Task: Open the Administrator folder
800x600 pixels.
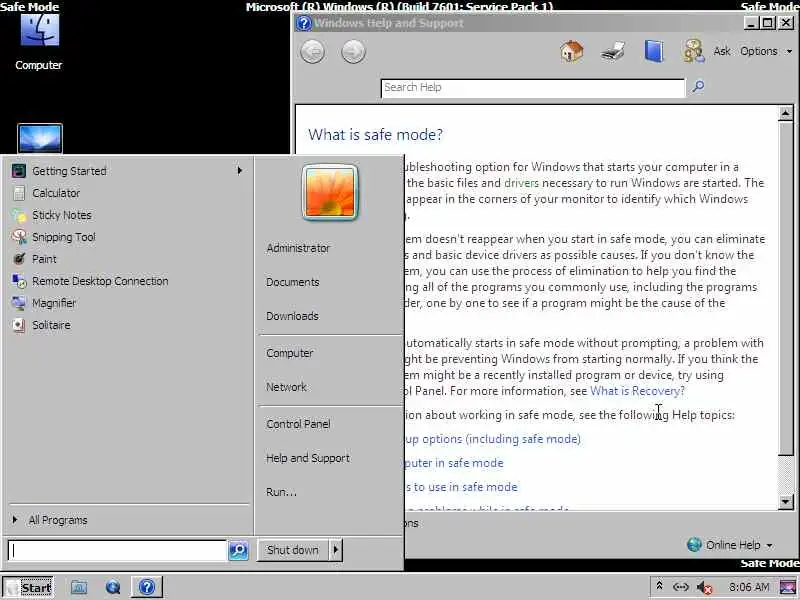Action: tap(298, 248)
